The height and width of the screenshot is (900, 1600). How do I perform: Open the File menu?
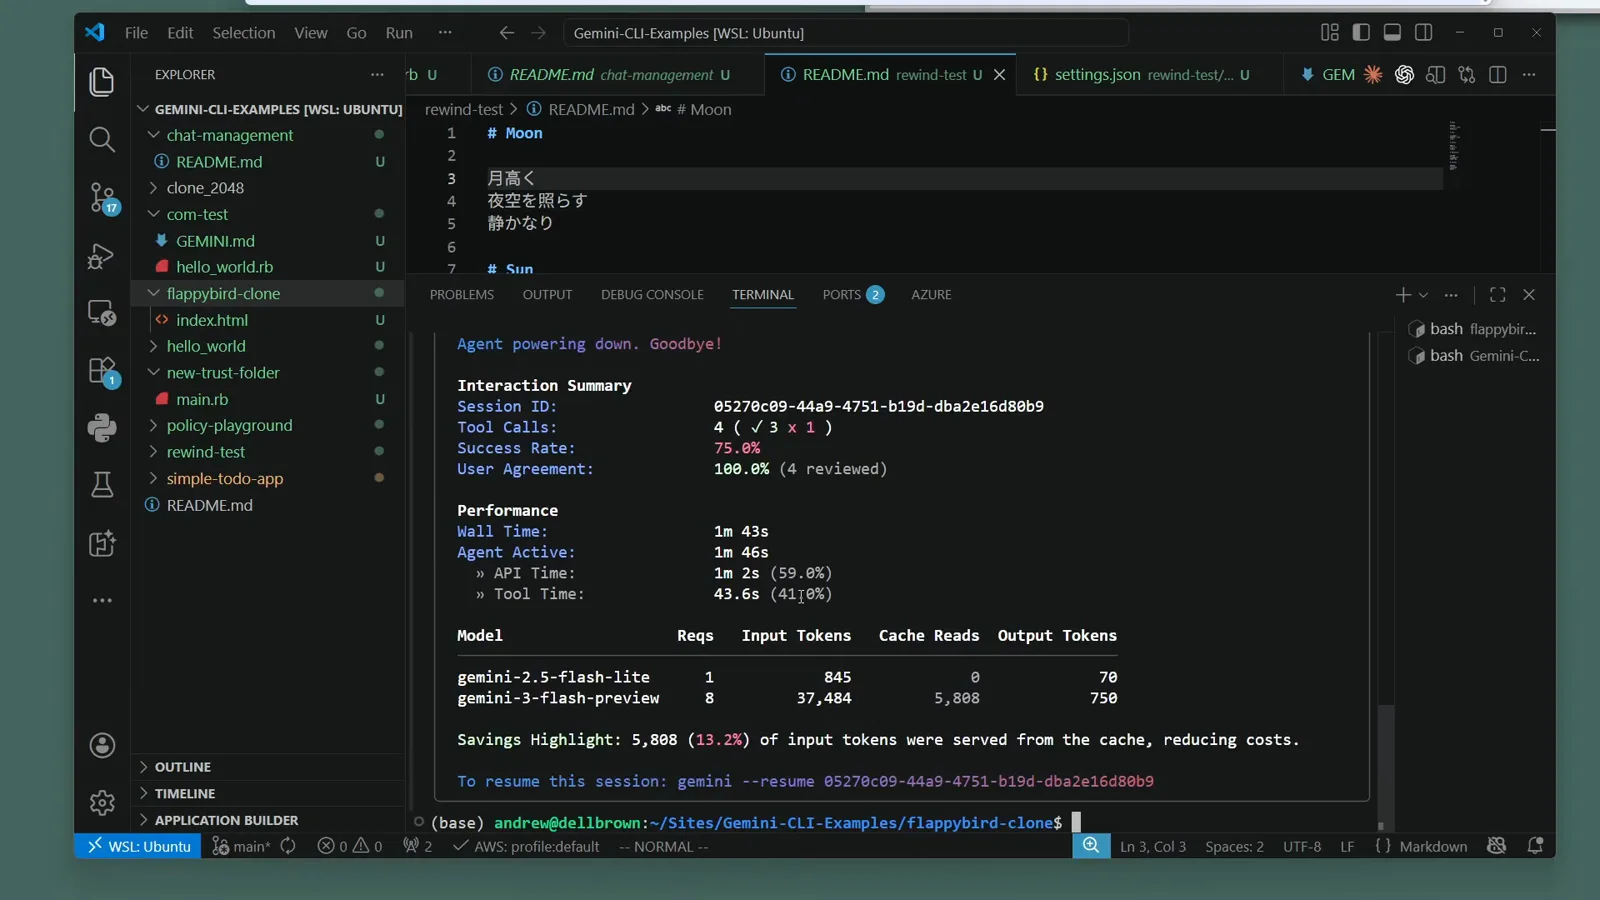136,33
